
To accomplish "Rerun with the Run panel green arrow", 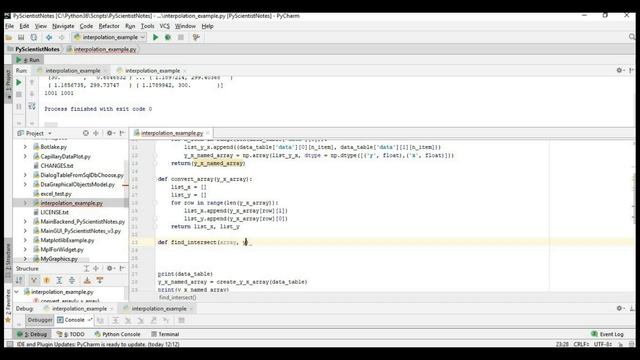I will (x=19, y=82).
